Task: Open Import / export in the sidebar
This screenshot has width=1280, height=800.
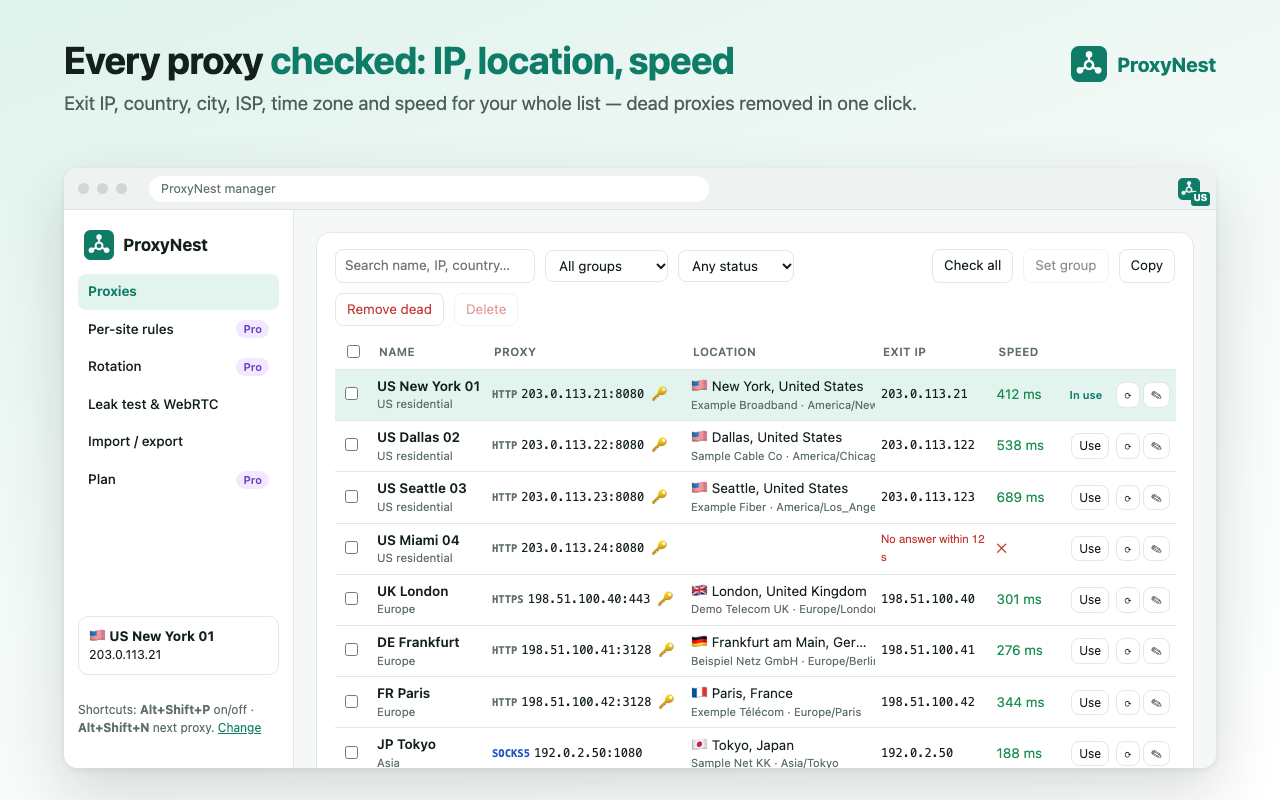Action: (178, 442)
